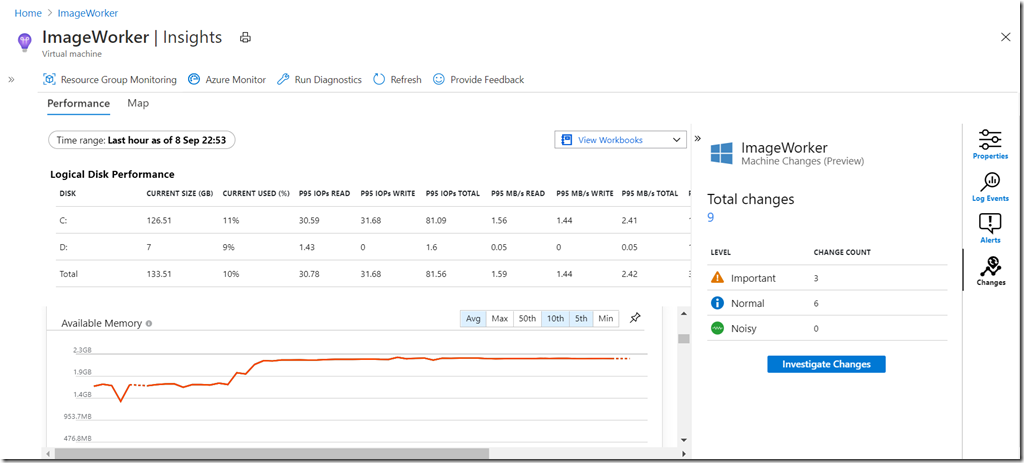Viewport: 1024px width, 463px height.
Task: Click the DISK column header
Action: tap(67, 194)
